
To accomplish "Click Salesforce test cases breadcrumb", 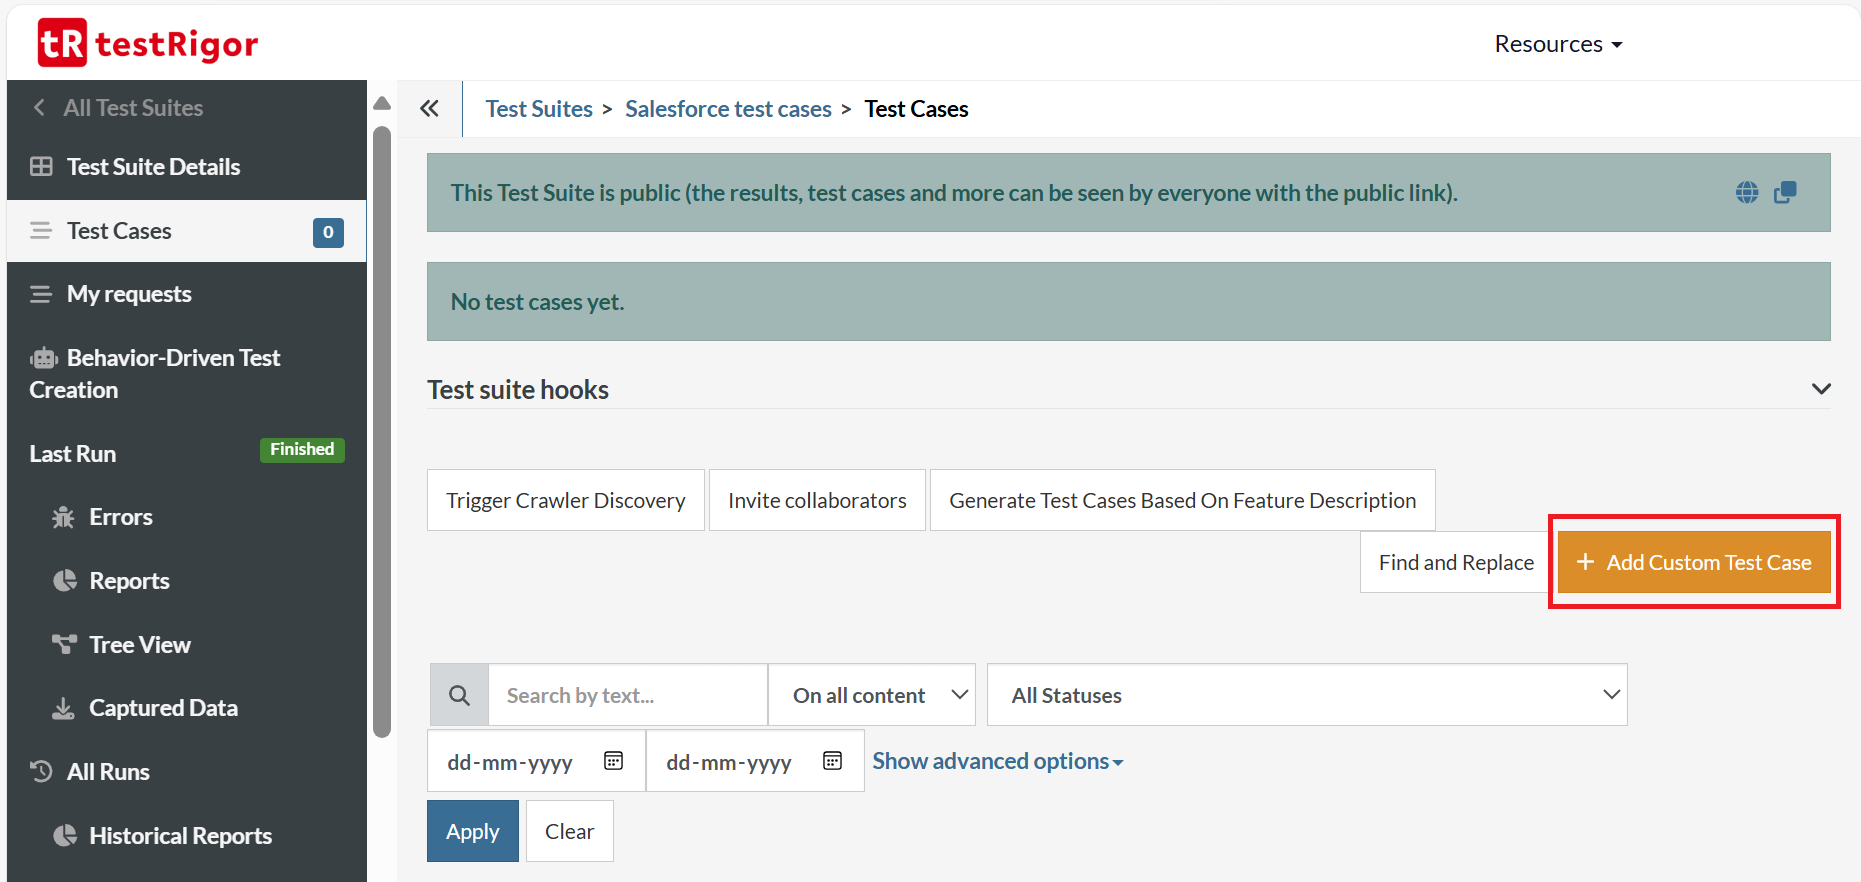I will click(728, 109).
